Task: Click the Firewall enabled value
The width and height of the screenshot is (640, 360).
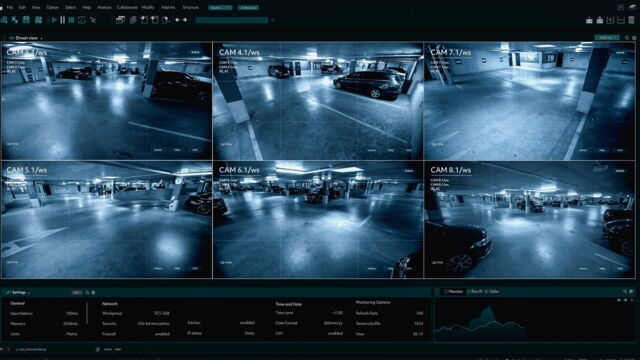Action: pyautogui.click(x=162, y=334)
